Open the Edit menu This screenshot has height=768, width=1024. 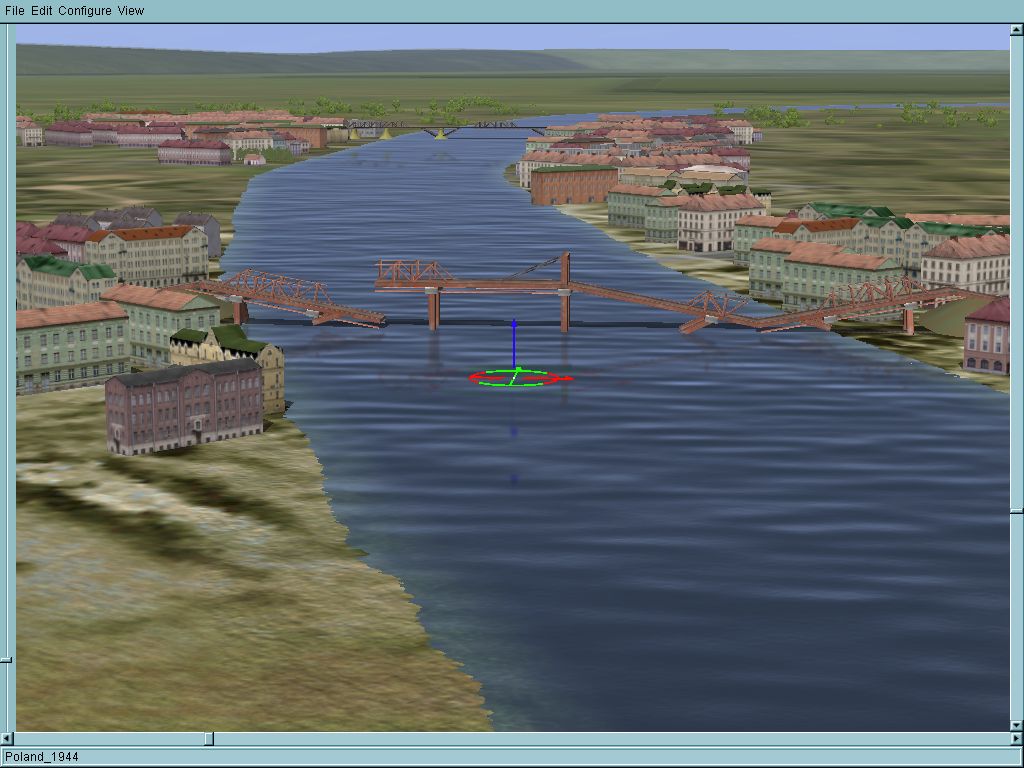click(x=41, y=10)
